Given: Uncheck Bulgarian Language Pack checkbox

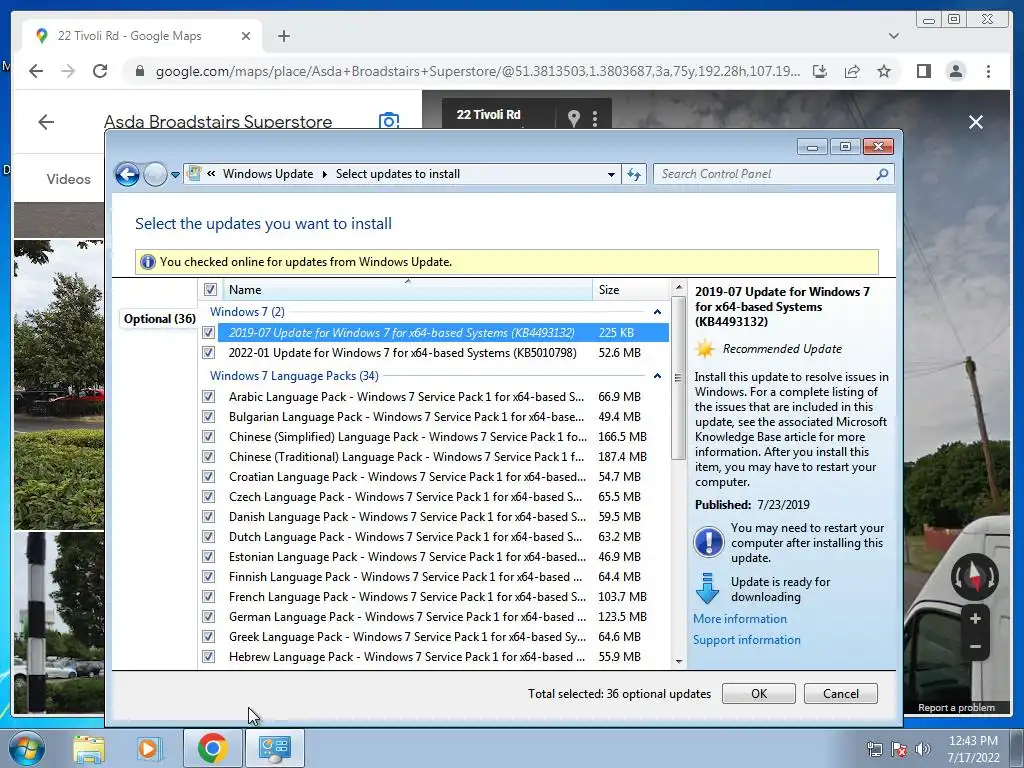Looking at the screenshot, I should click(208, 417).
